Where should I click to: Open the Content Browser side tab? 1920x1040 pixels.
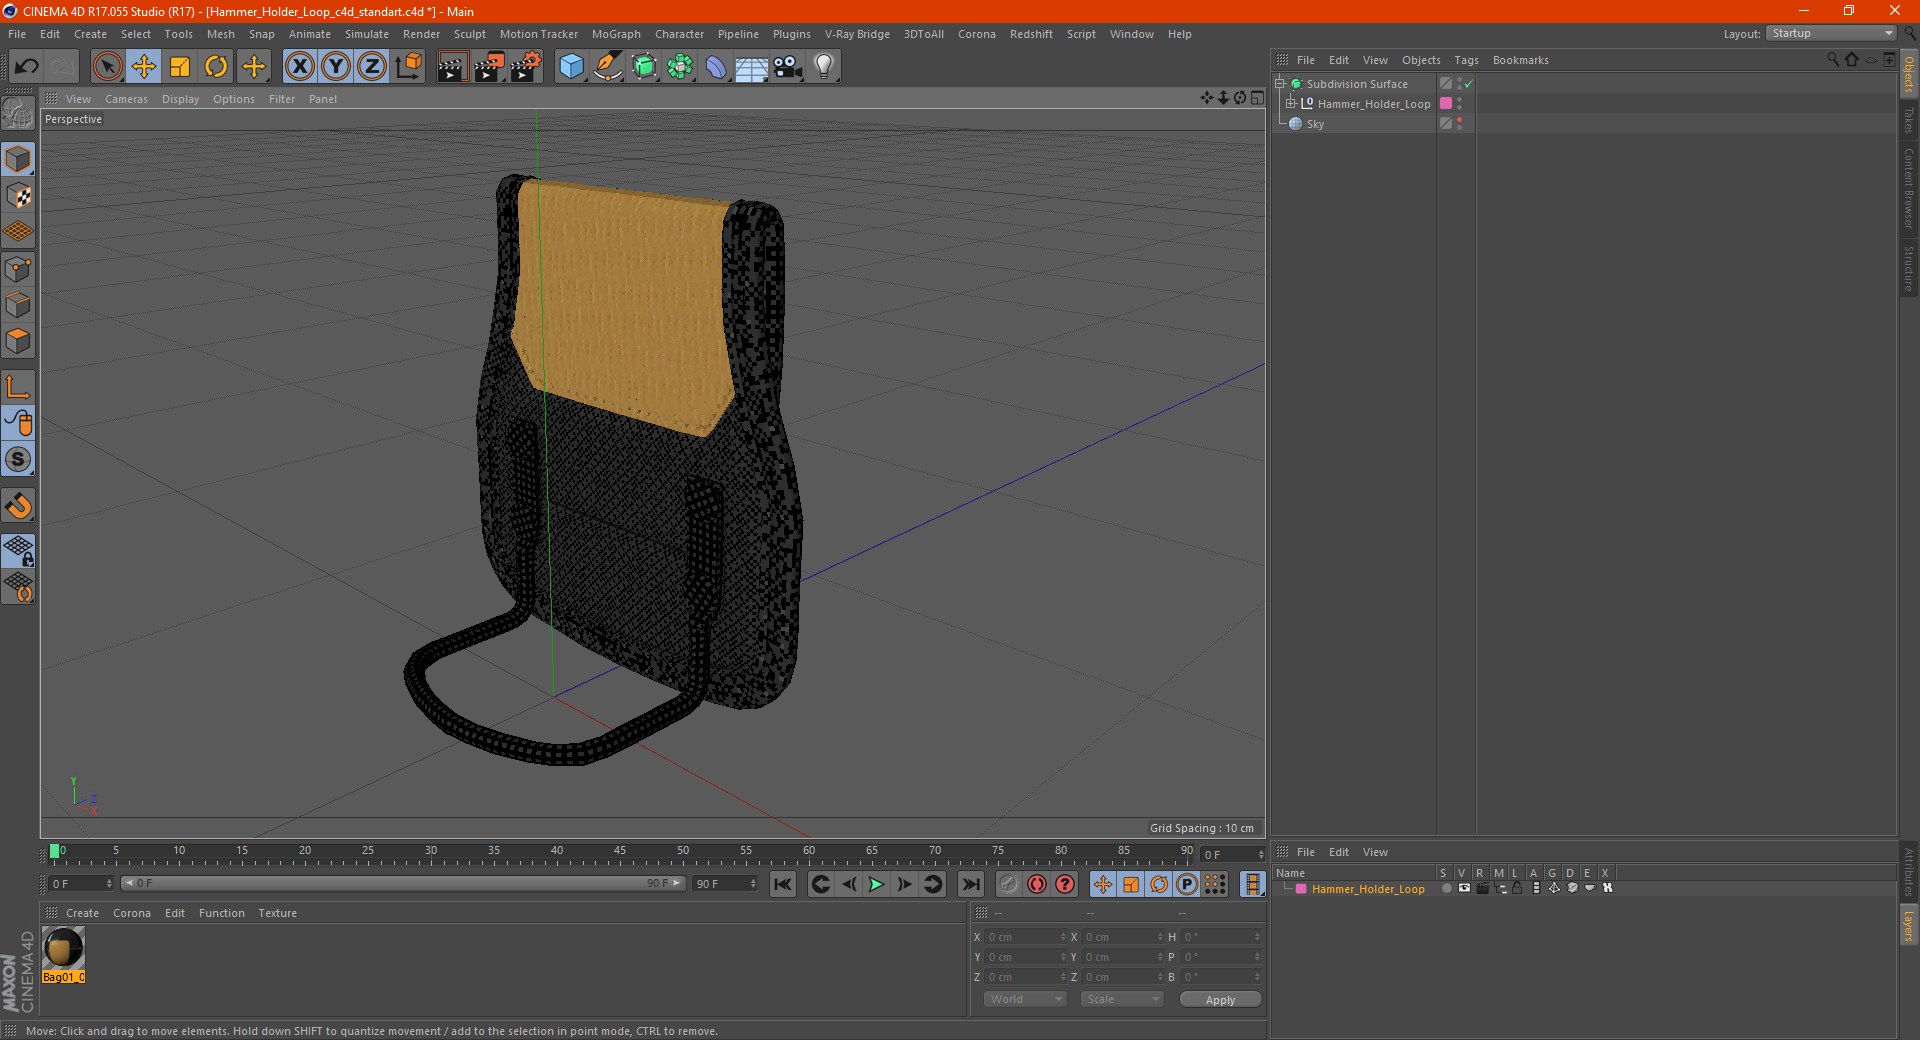(1908, 188)
